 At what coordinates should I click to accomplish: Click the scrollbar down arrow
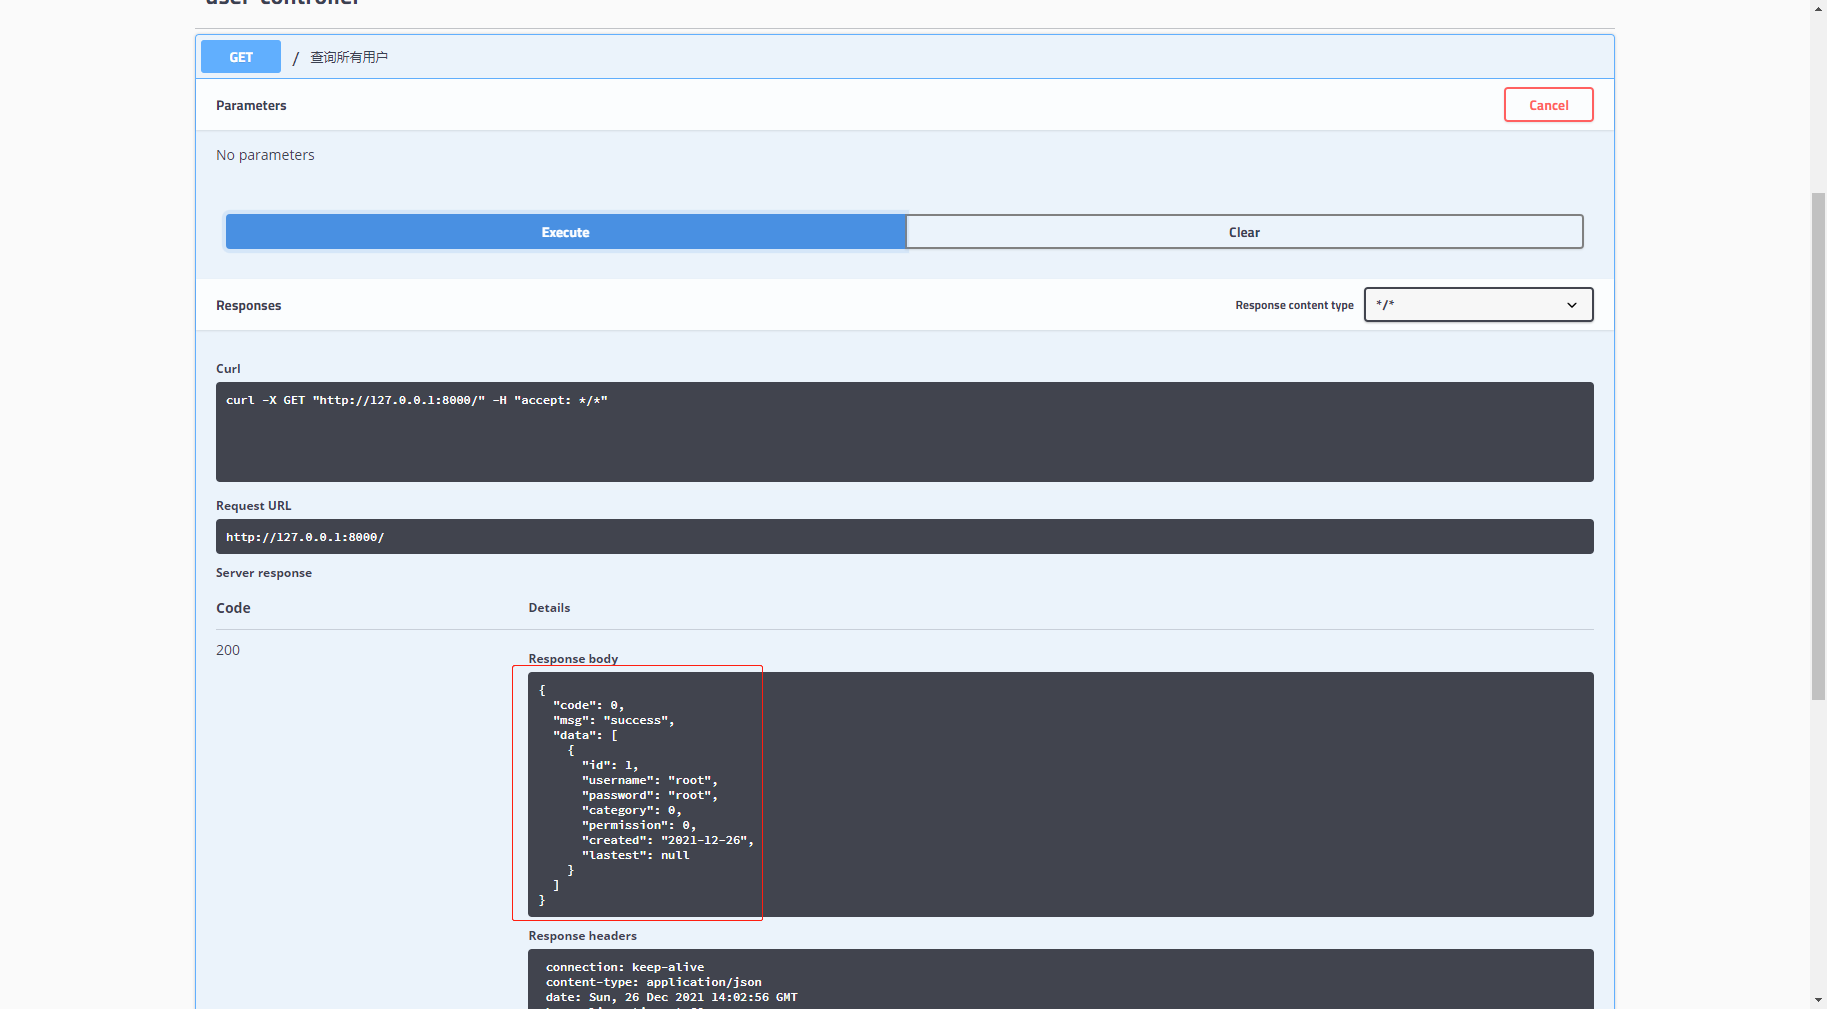pos(1818,1000)
